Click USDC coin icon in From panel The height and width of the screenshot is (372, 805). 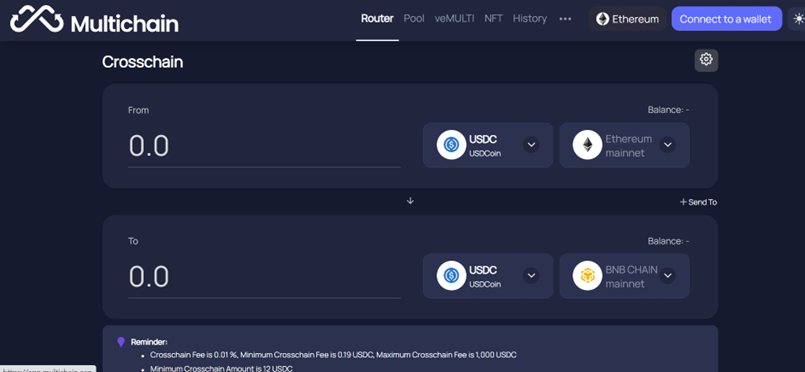[451, 145]
